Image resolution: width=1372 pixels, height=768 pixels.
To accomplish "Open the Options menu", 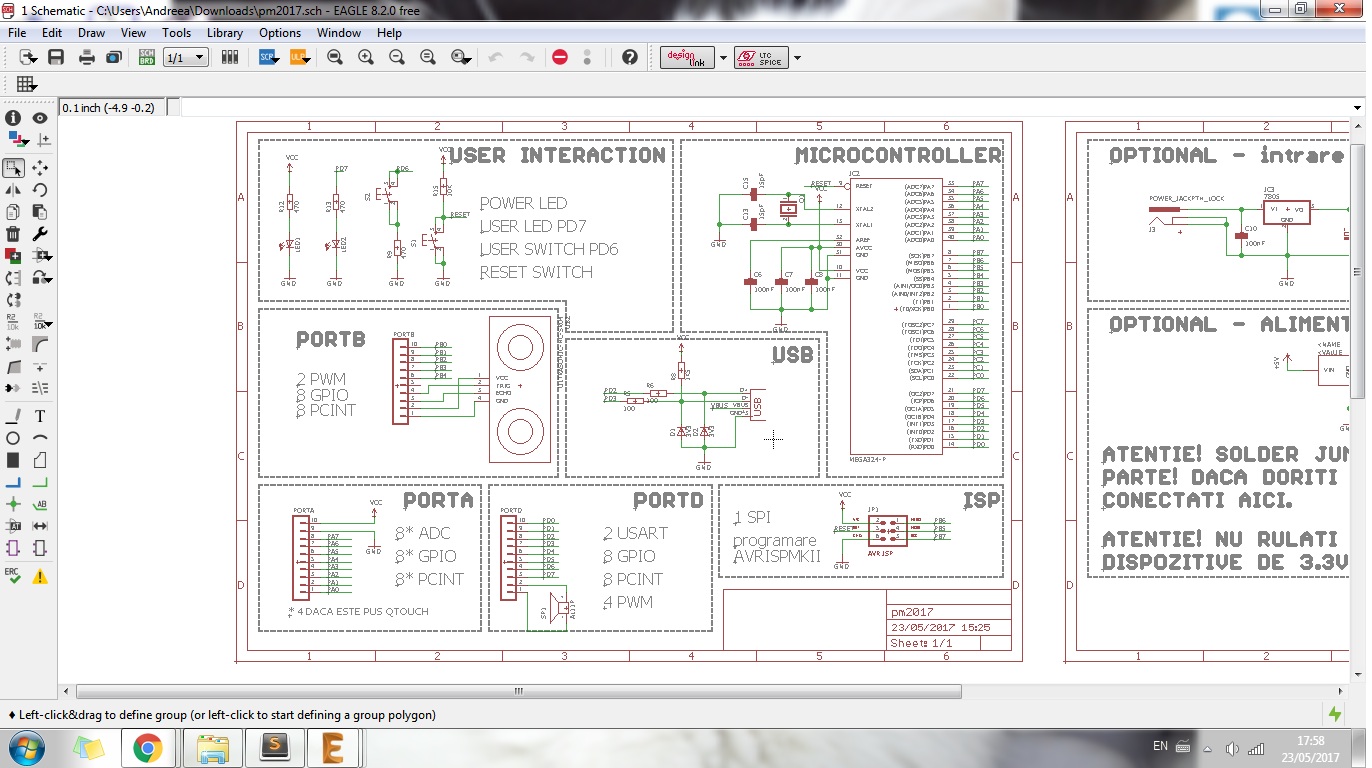I will 280,33.
